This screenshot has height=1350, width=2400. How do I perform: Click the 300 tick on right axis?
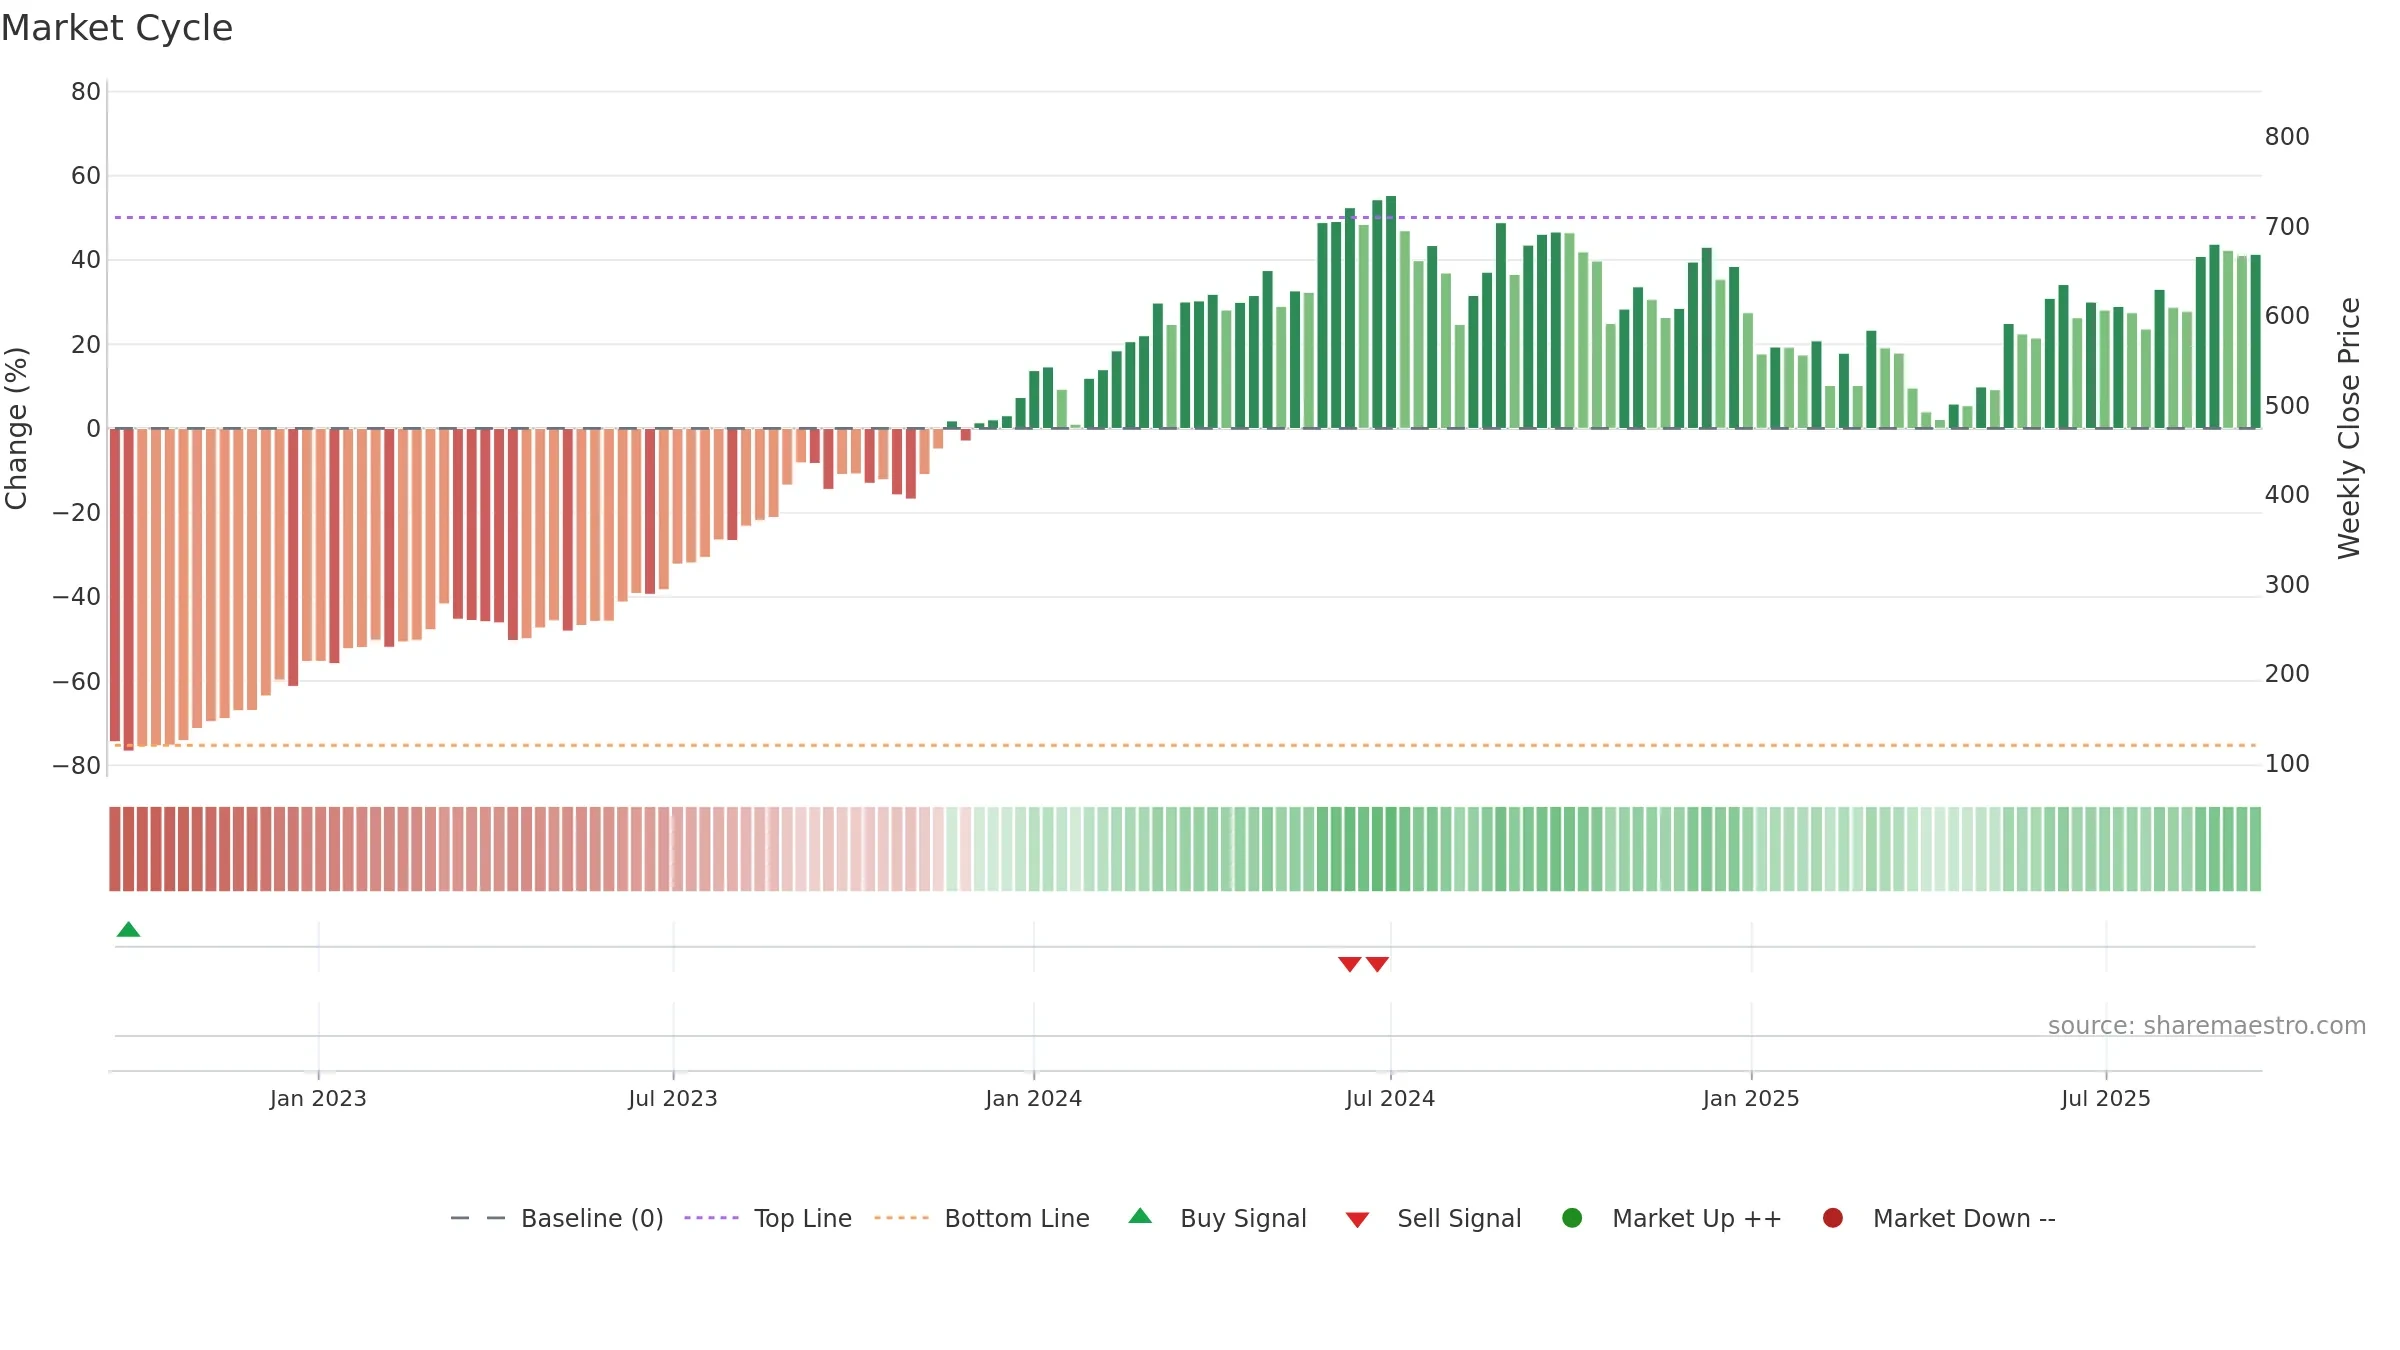point(2287,585)
